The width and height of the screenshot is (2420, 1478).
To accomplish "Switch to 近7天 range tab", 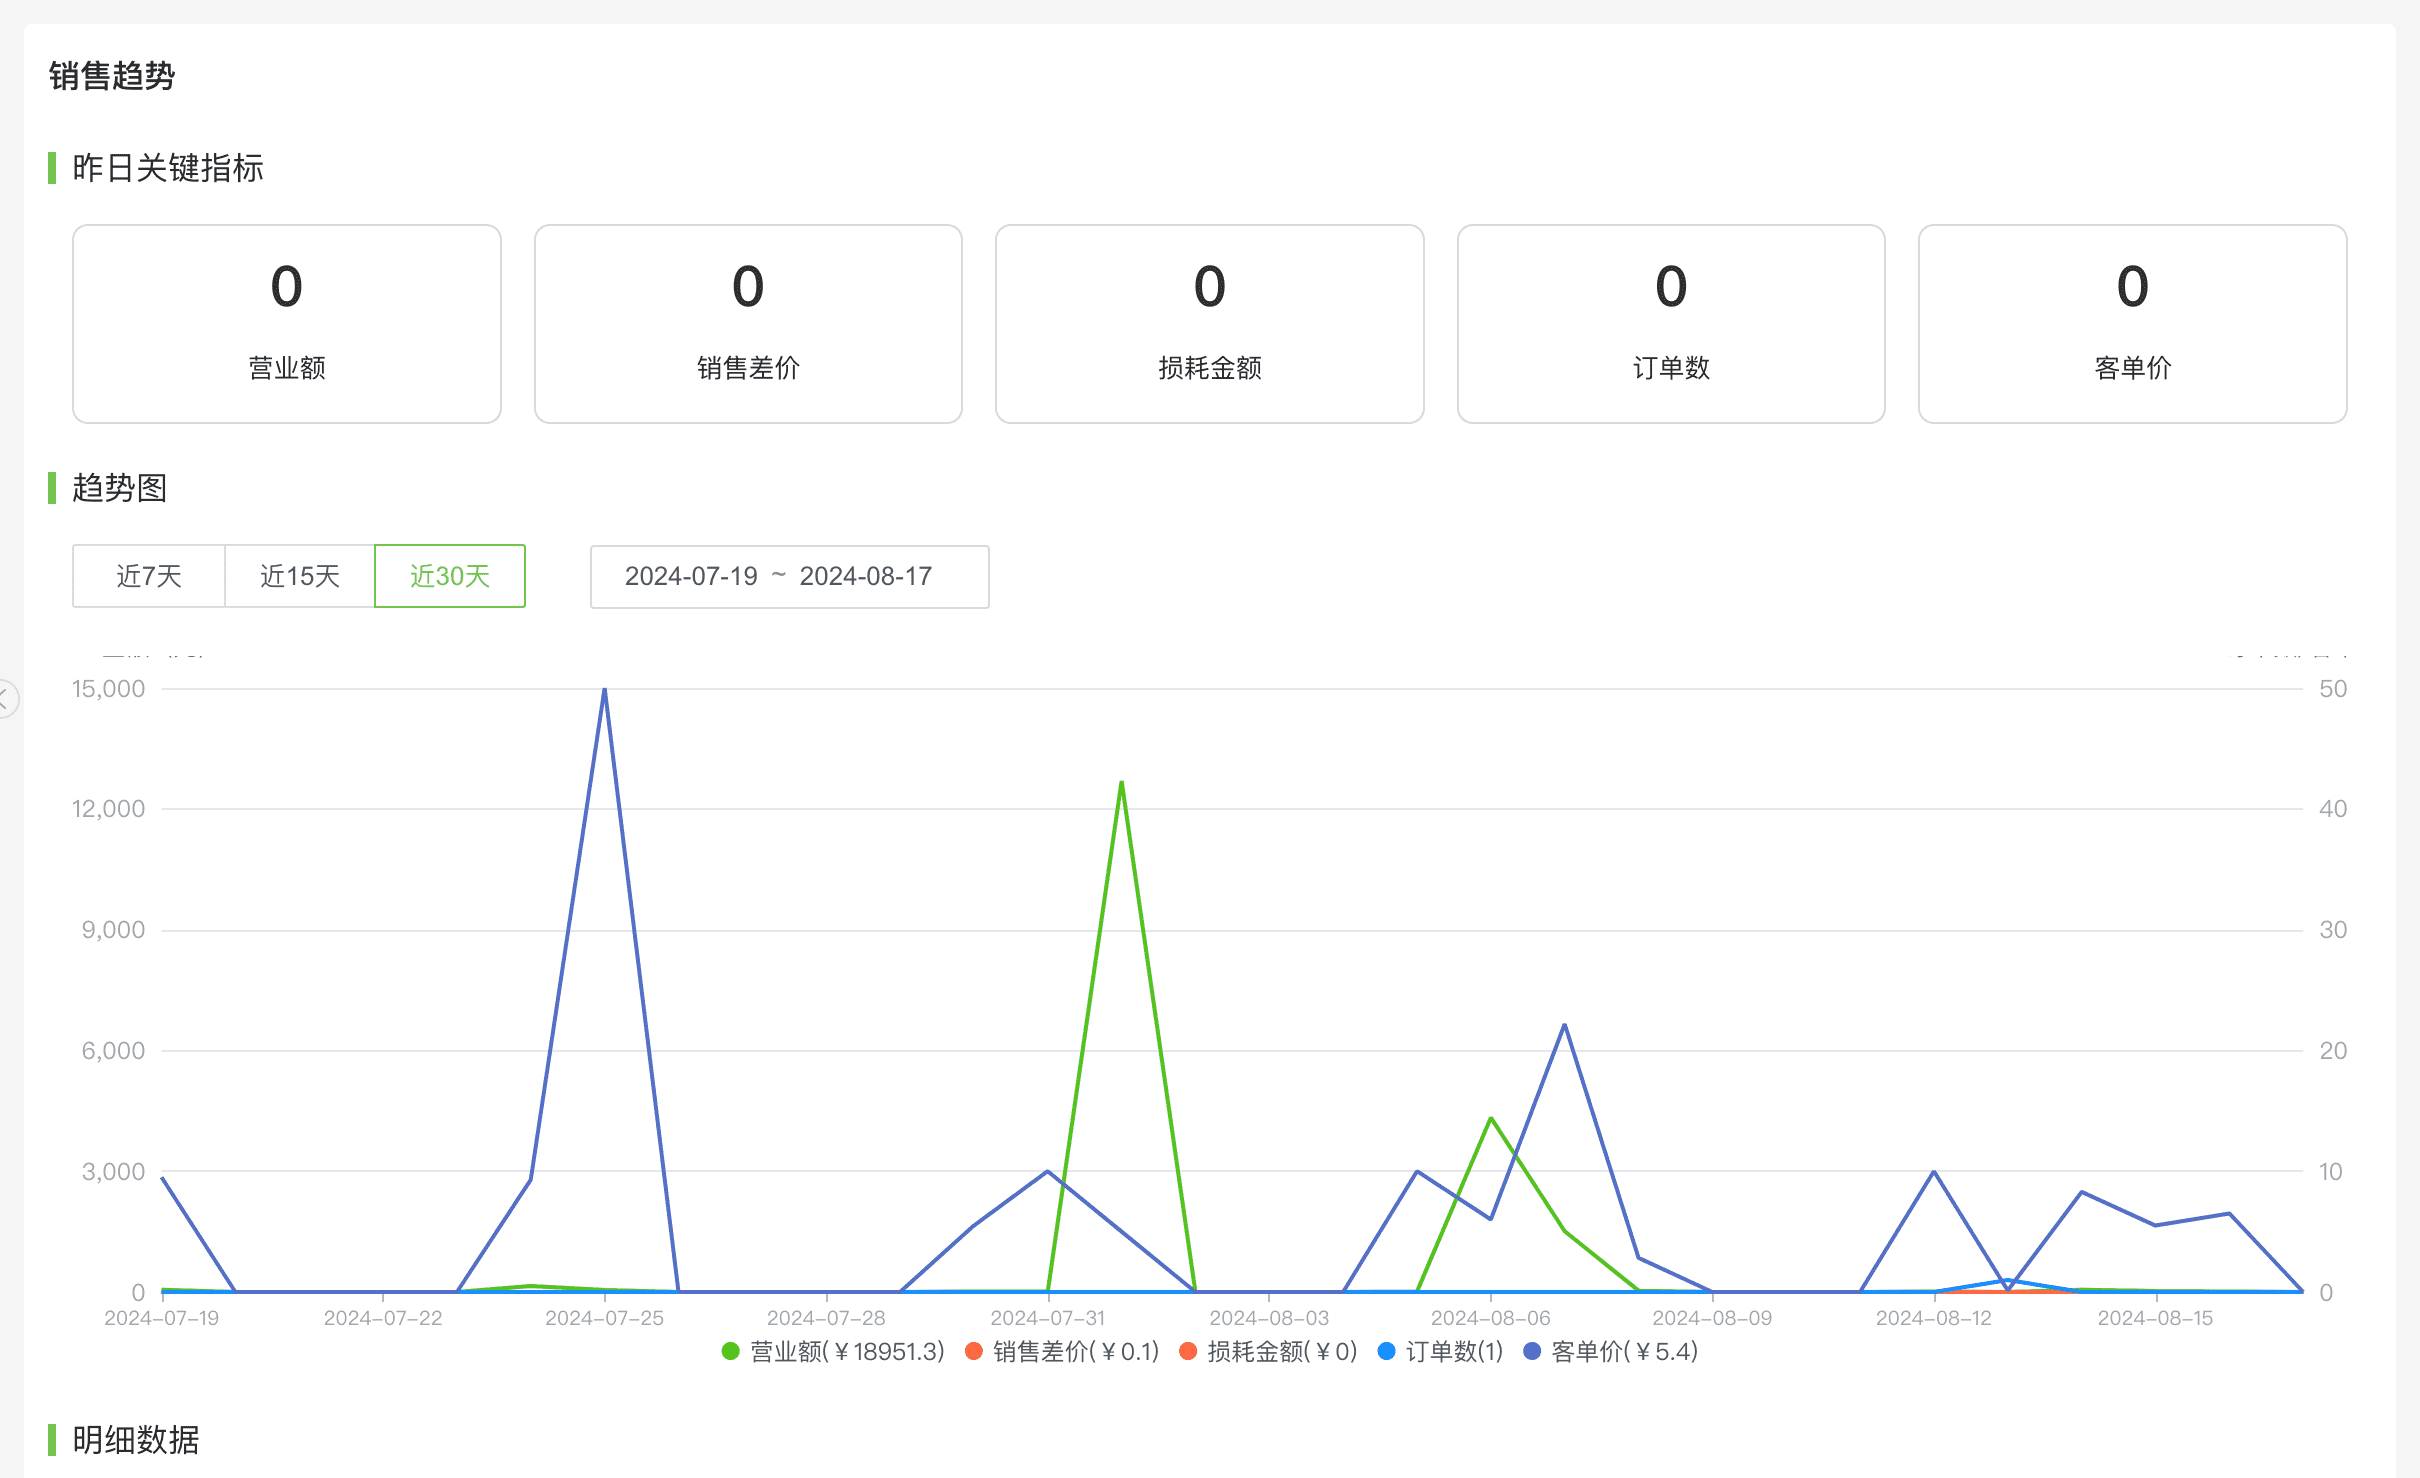I will coord(149,576).
